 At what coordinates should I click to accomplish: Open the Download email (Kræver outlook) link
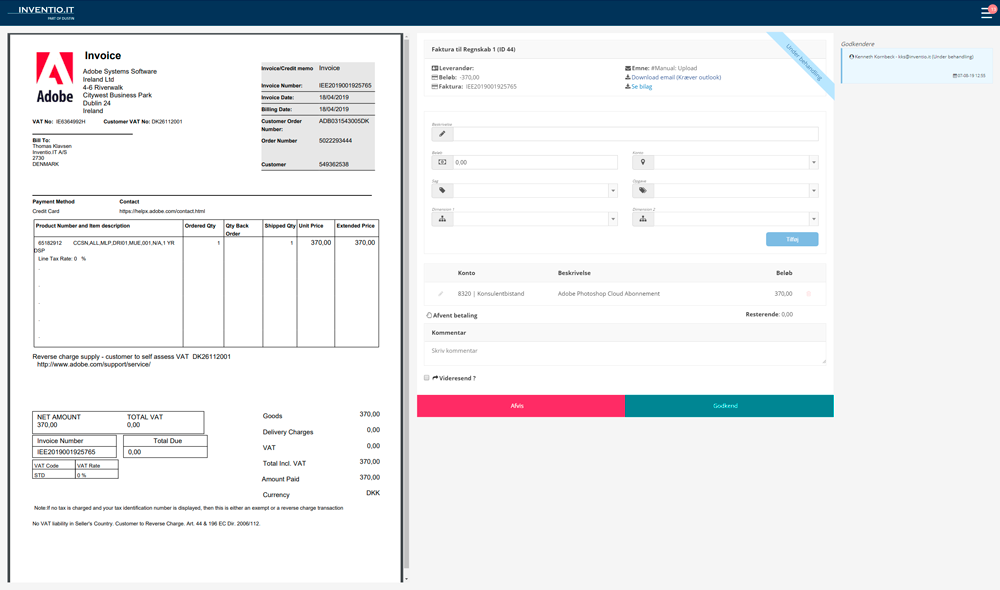click(x=676, y=77)
